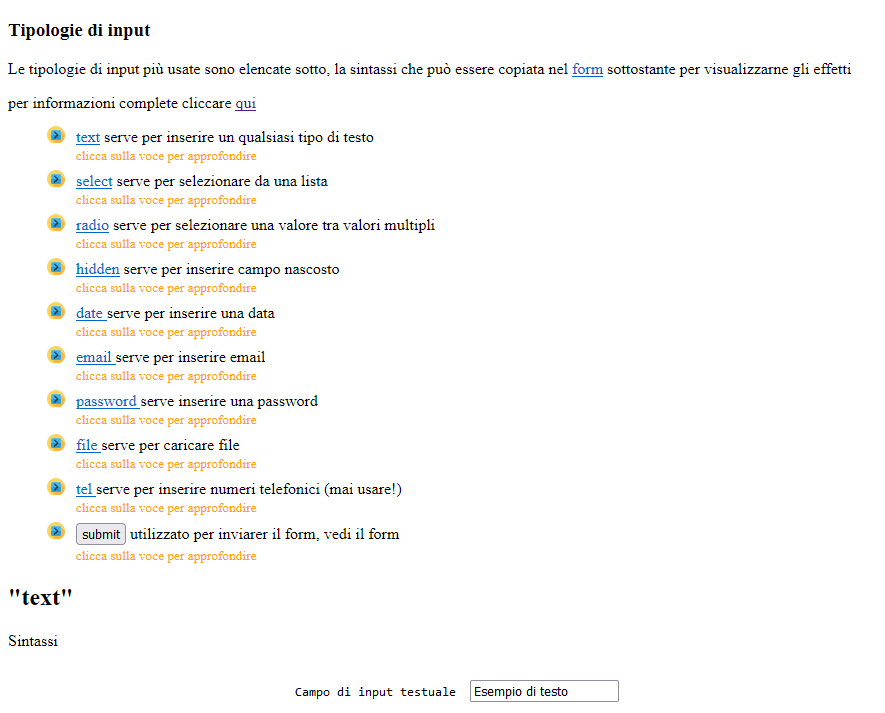
Task: Follow the 'email' input type link
Action: coord(94,358)
